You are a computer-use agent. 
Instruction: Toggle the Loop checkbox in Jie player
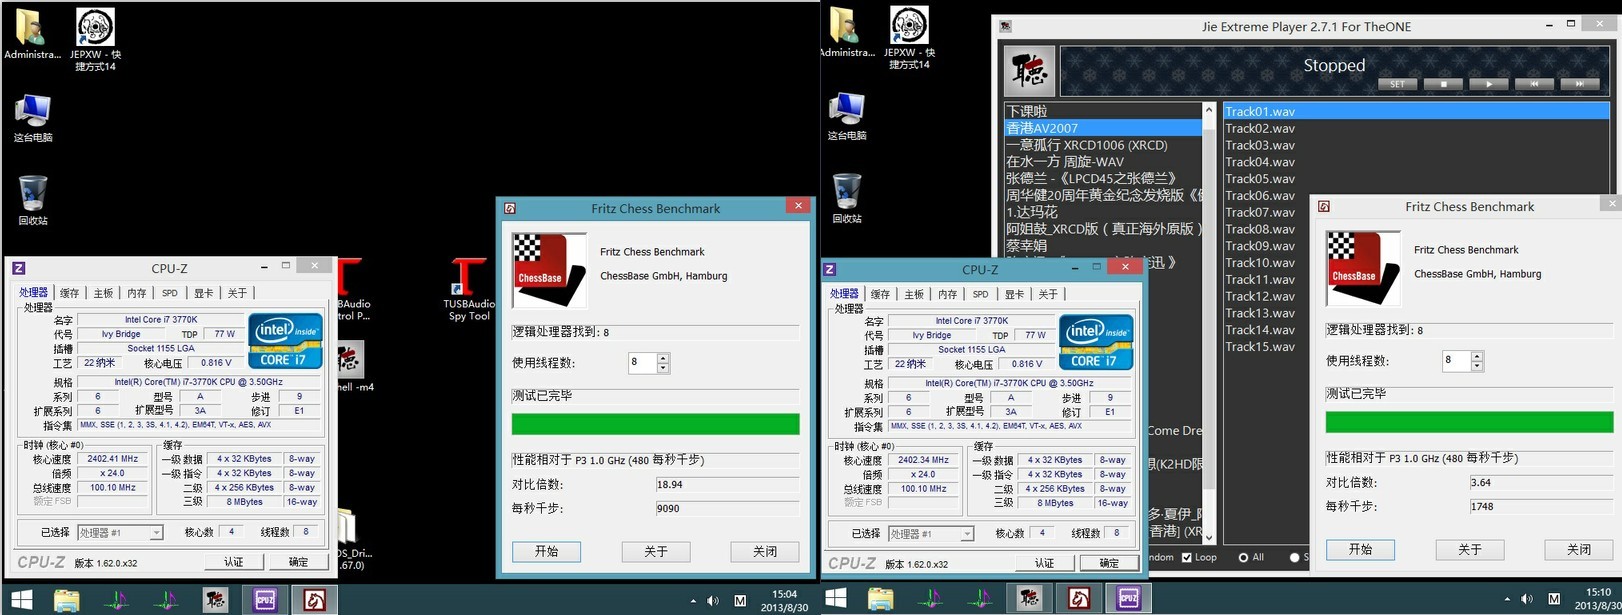click(1187, 557)
